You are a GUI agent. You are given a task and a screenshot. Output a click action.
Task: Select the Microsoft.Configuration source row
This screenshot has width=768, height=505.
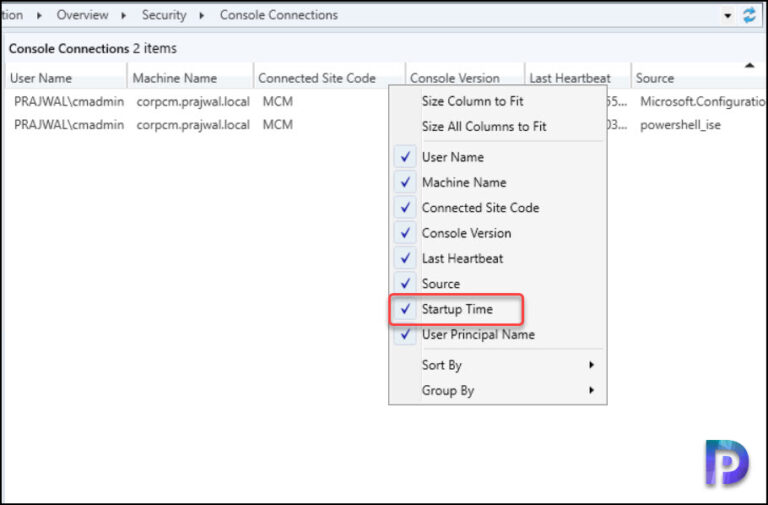click(x=384, y=101)
